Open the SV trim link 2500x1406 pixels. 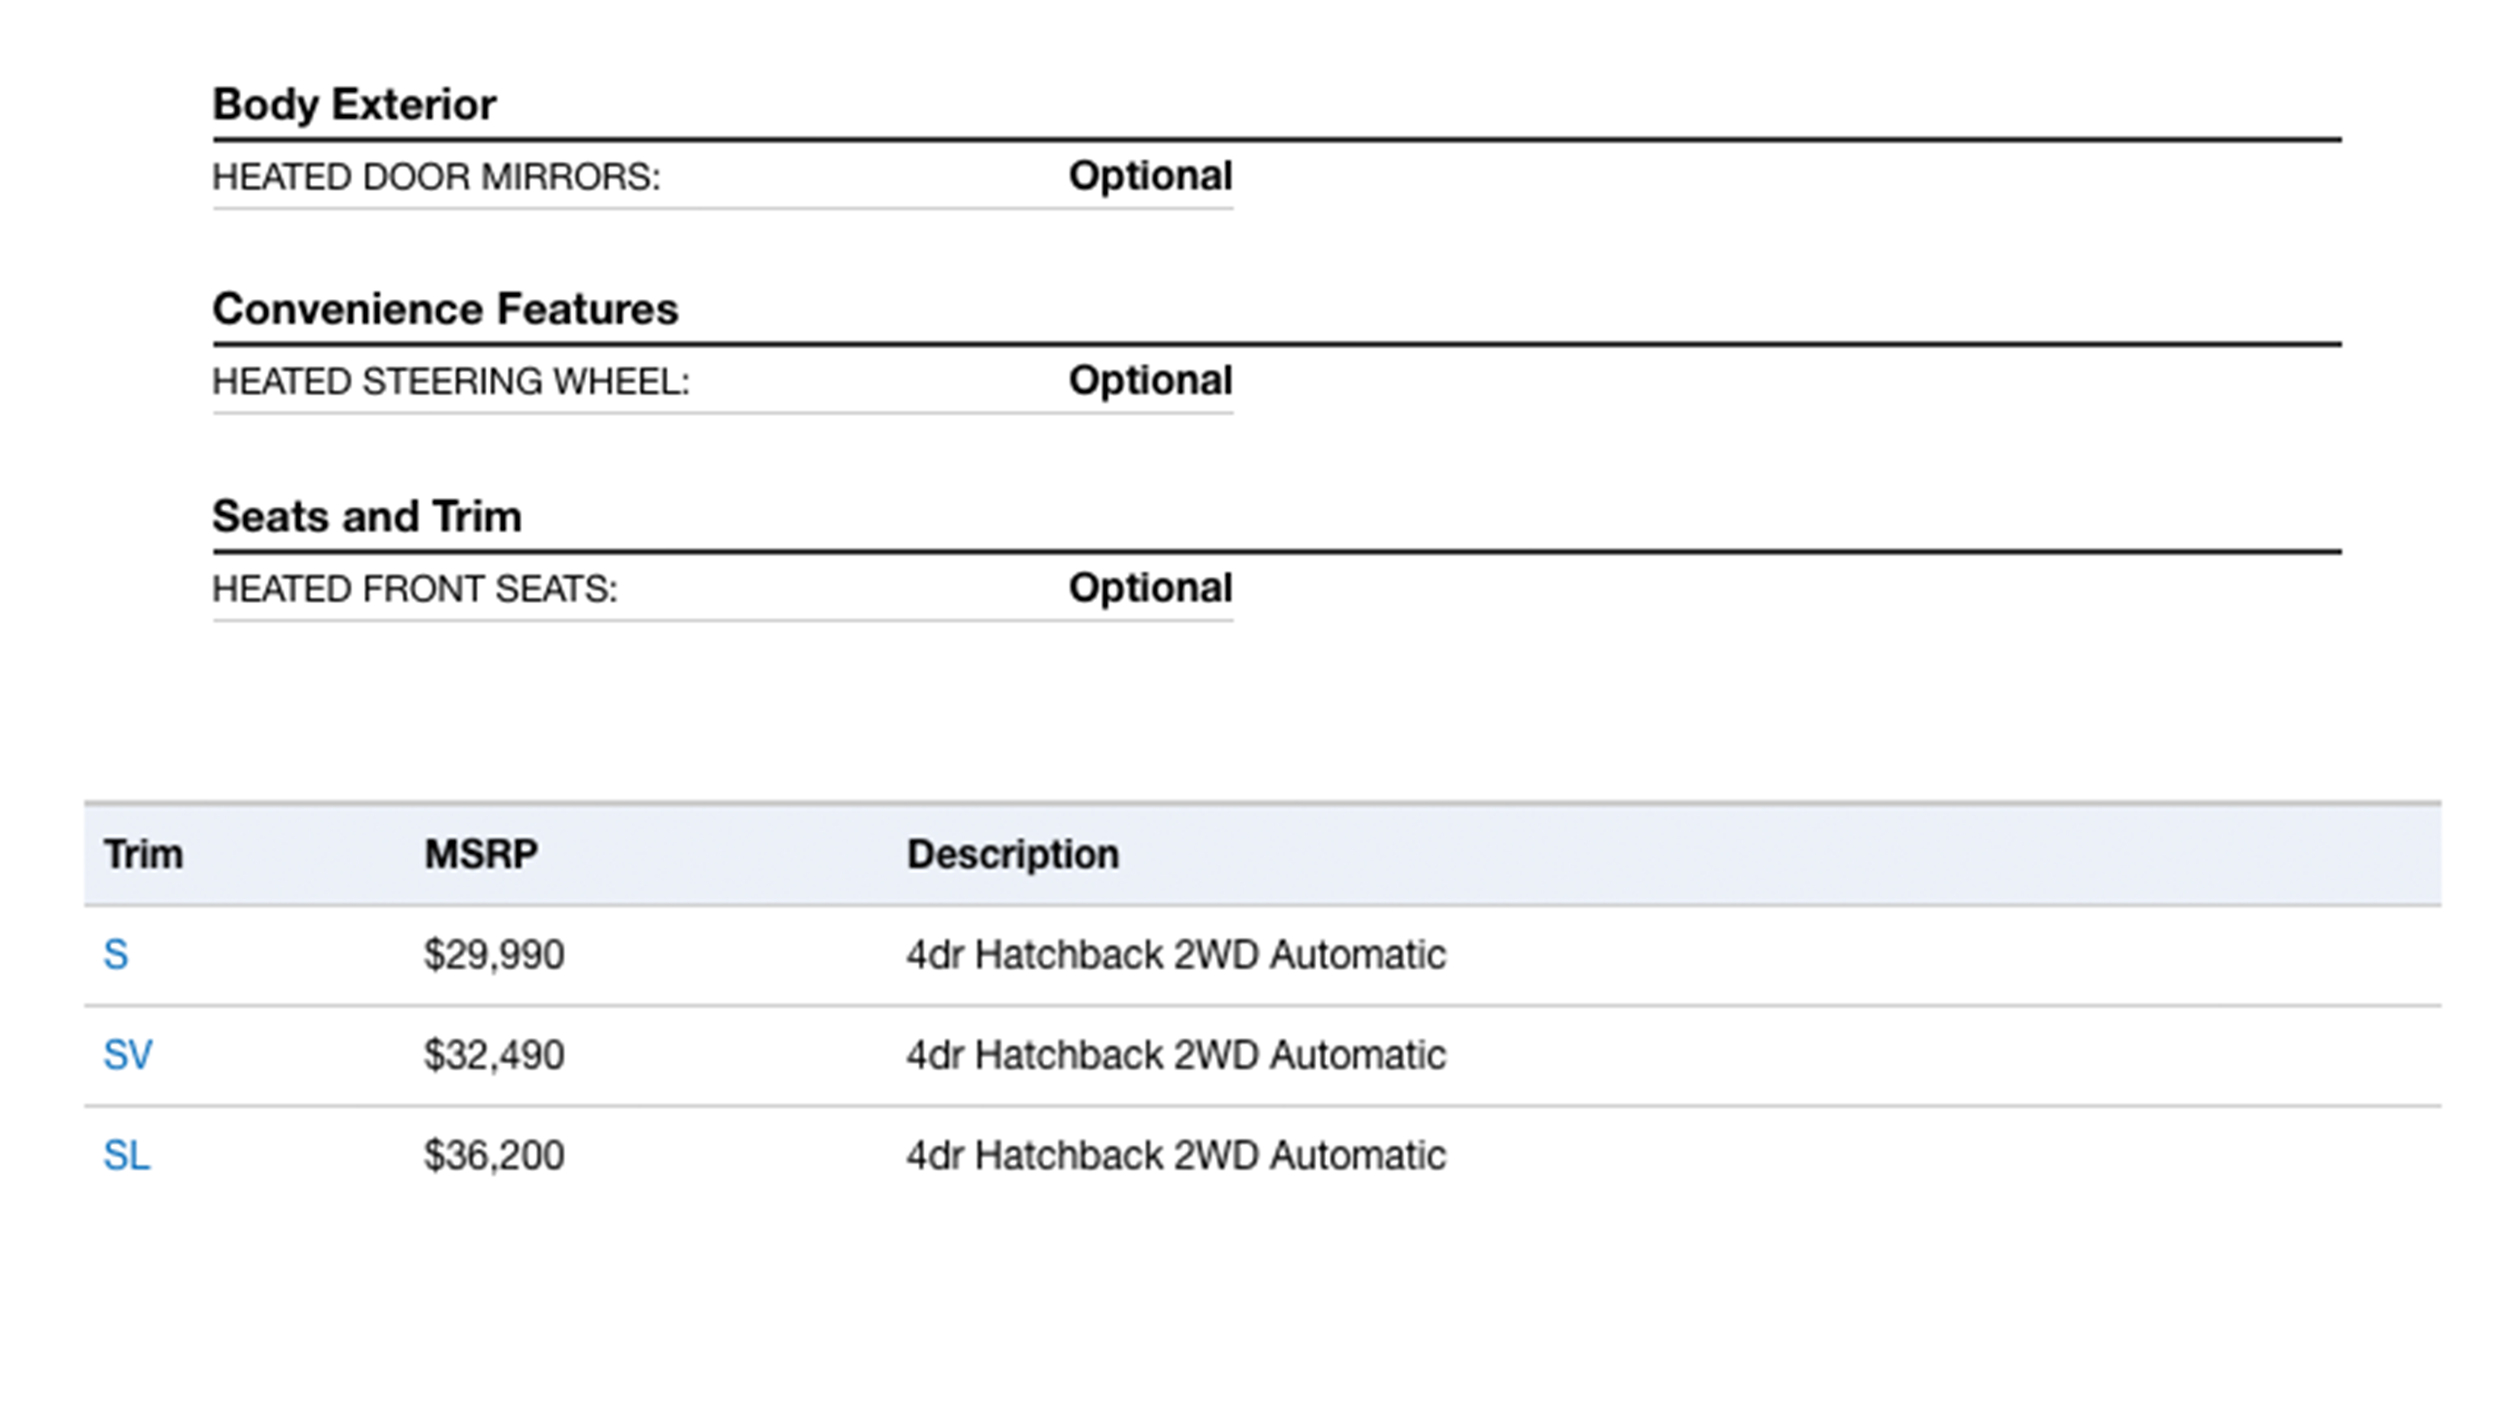(128, 1055)
